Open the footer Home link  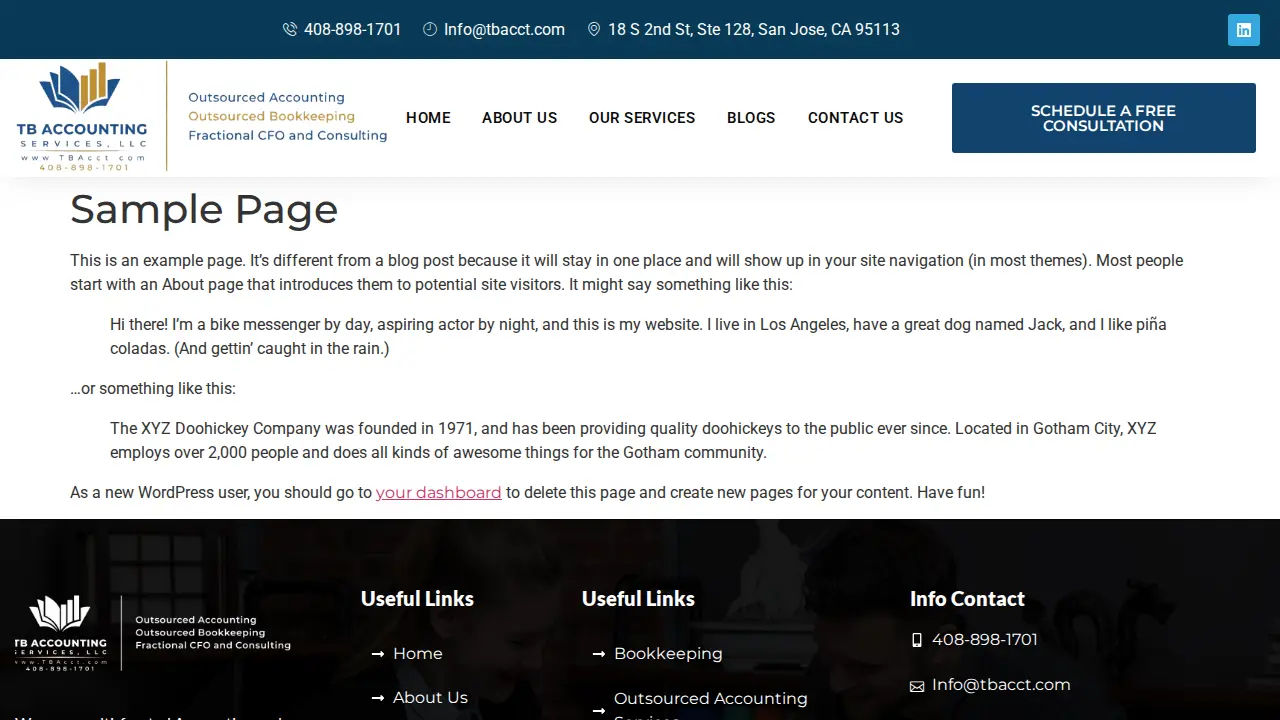(x=418, y=654)
